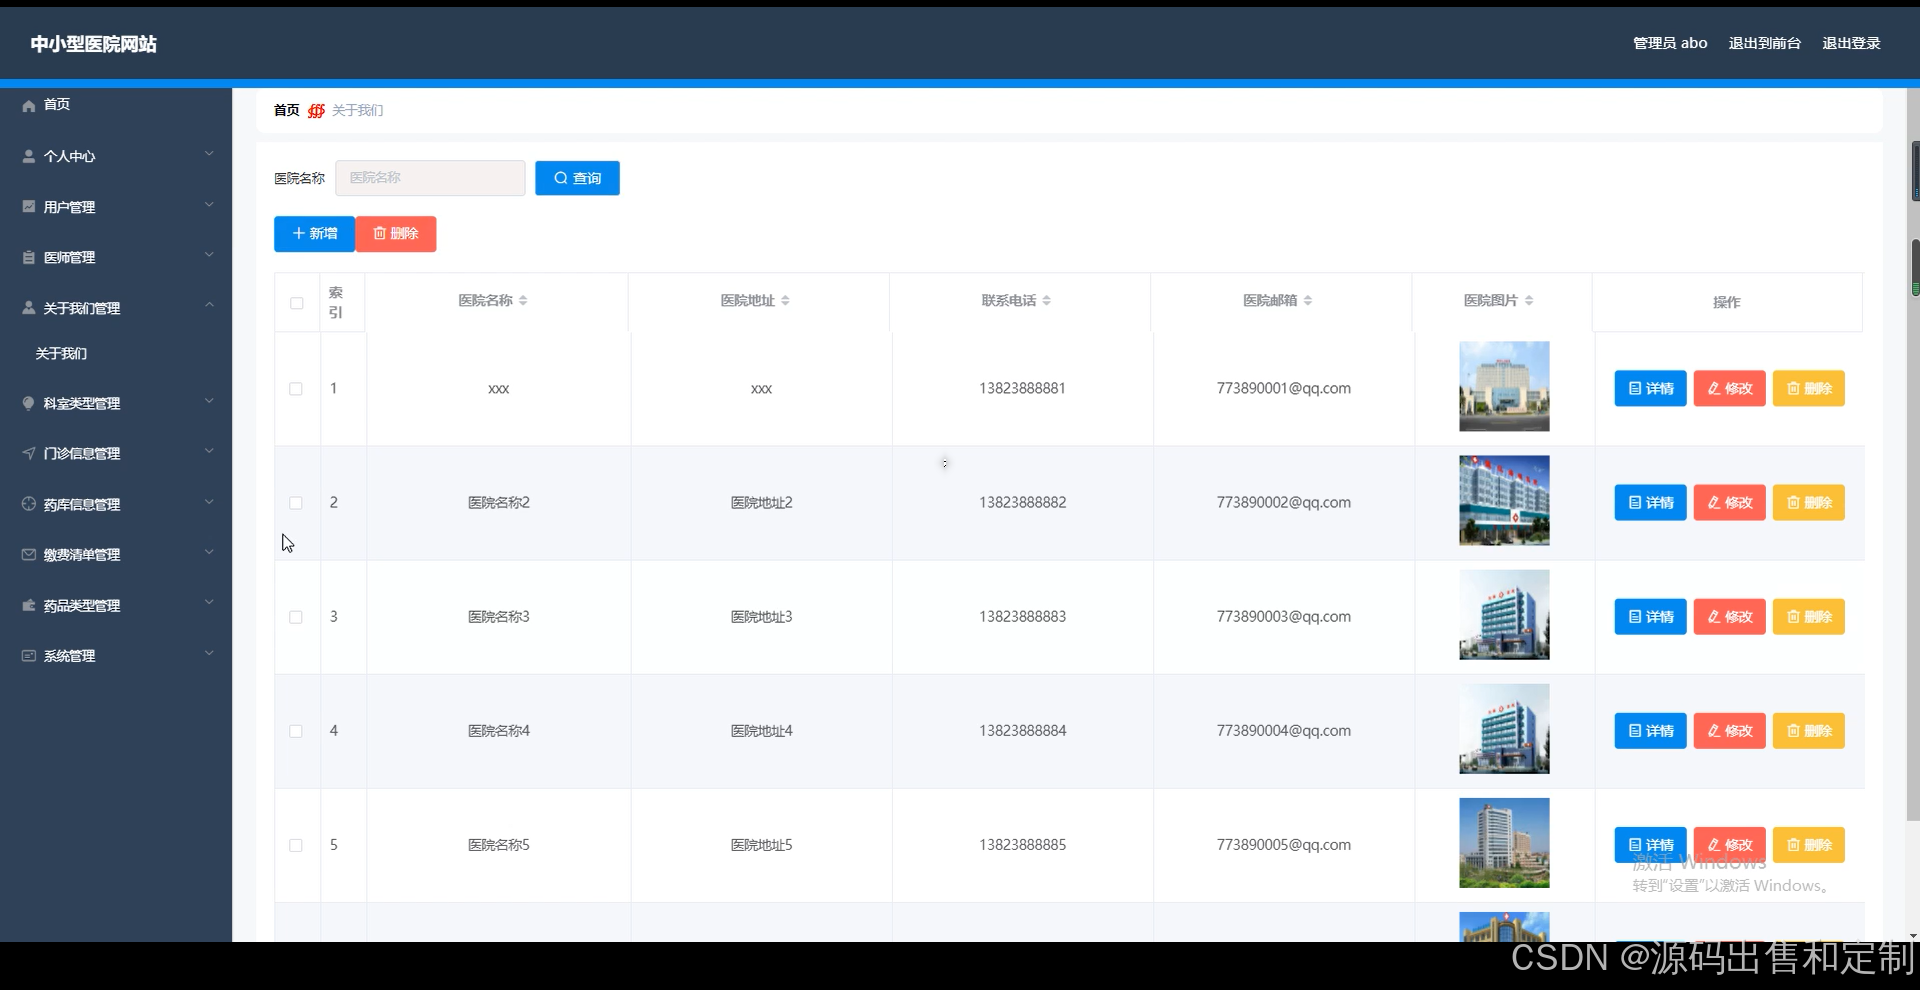This screenshot has height=990, width=1920.
Task: Open the 医师管理 menu label
Action: [69, 257]
